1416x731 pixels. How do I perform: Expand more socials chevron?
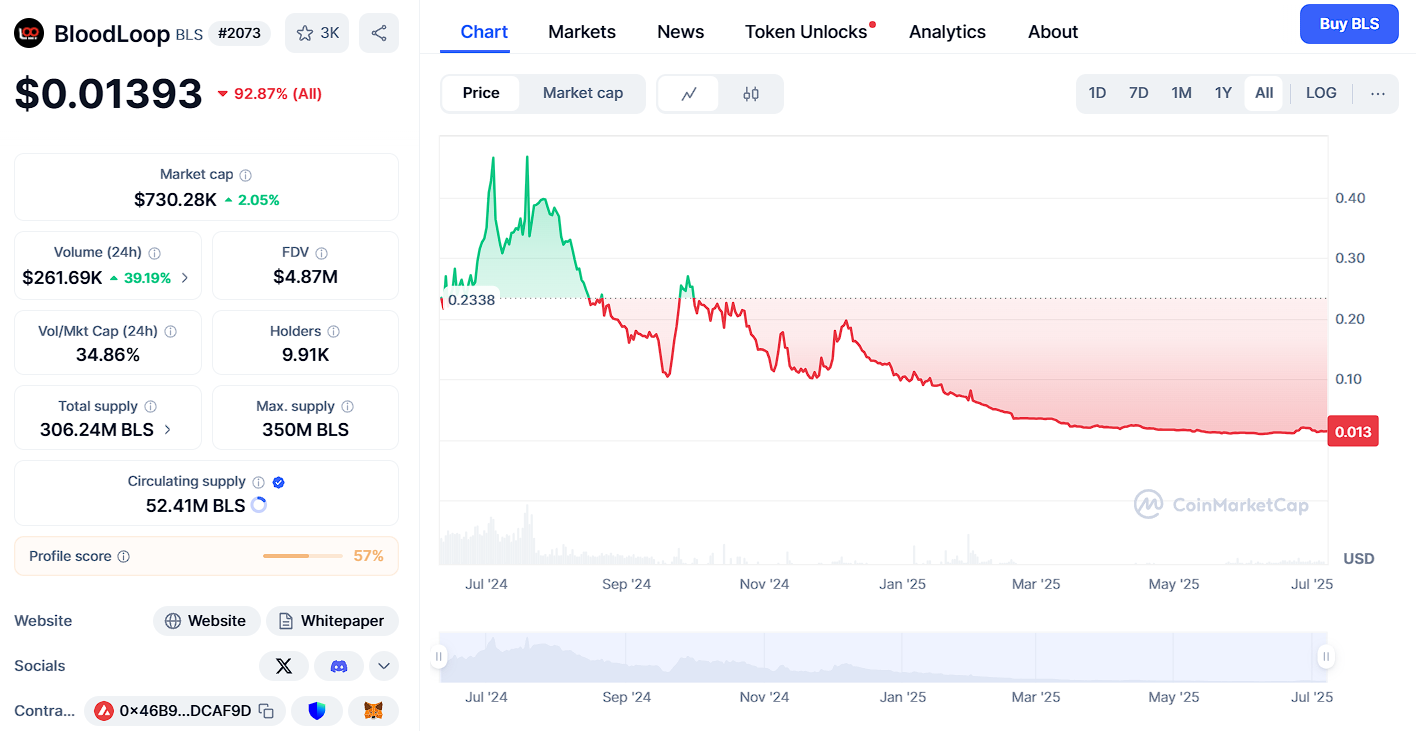click(x=384, y=666)
